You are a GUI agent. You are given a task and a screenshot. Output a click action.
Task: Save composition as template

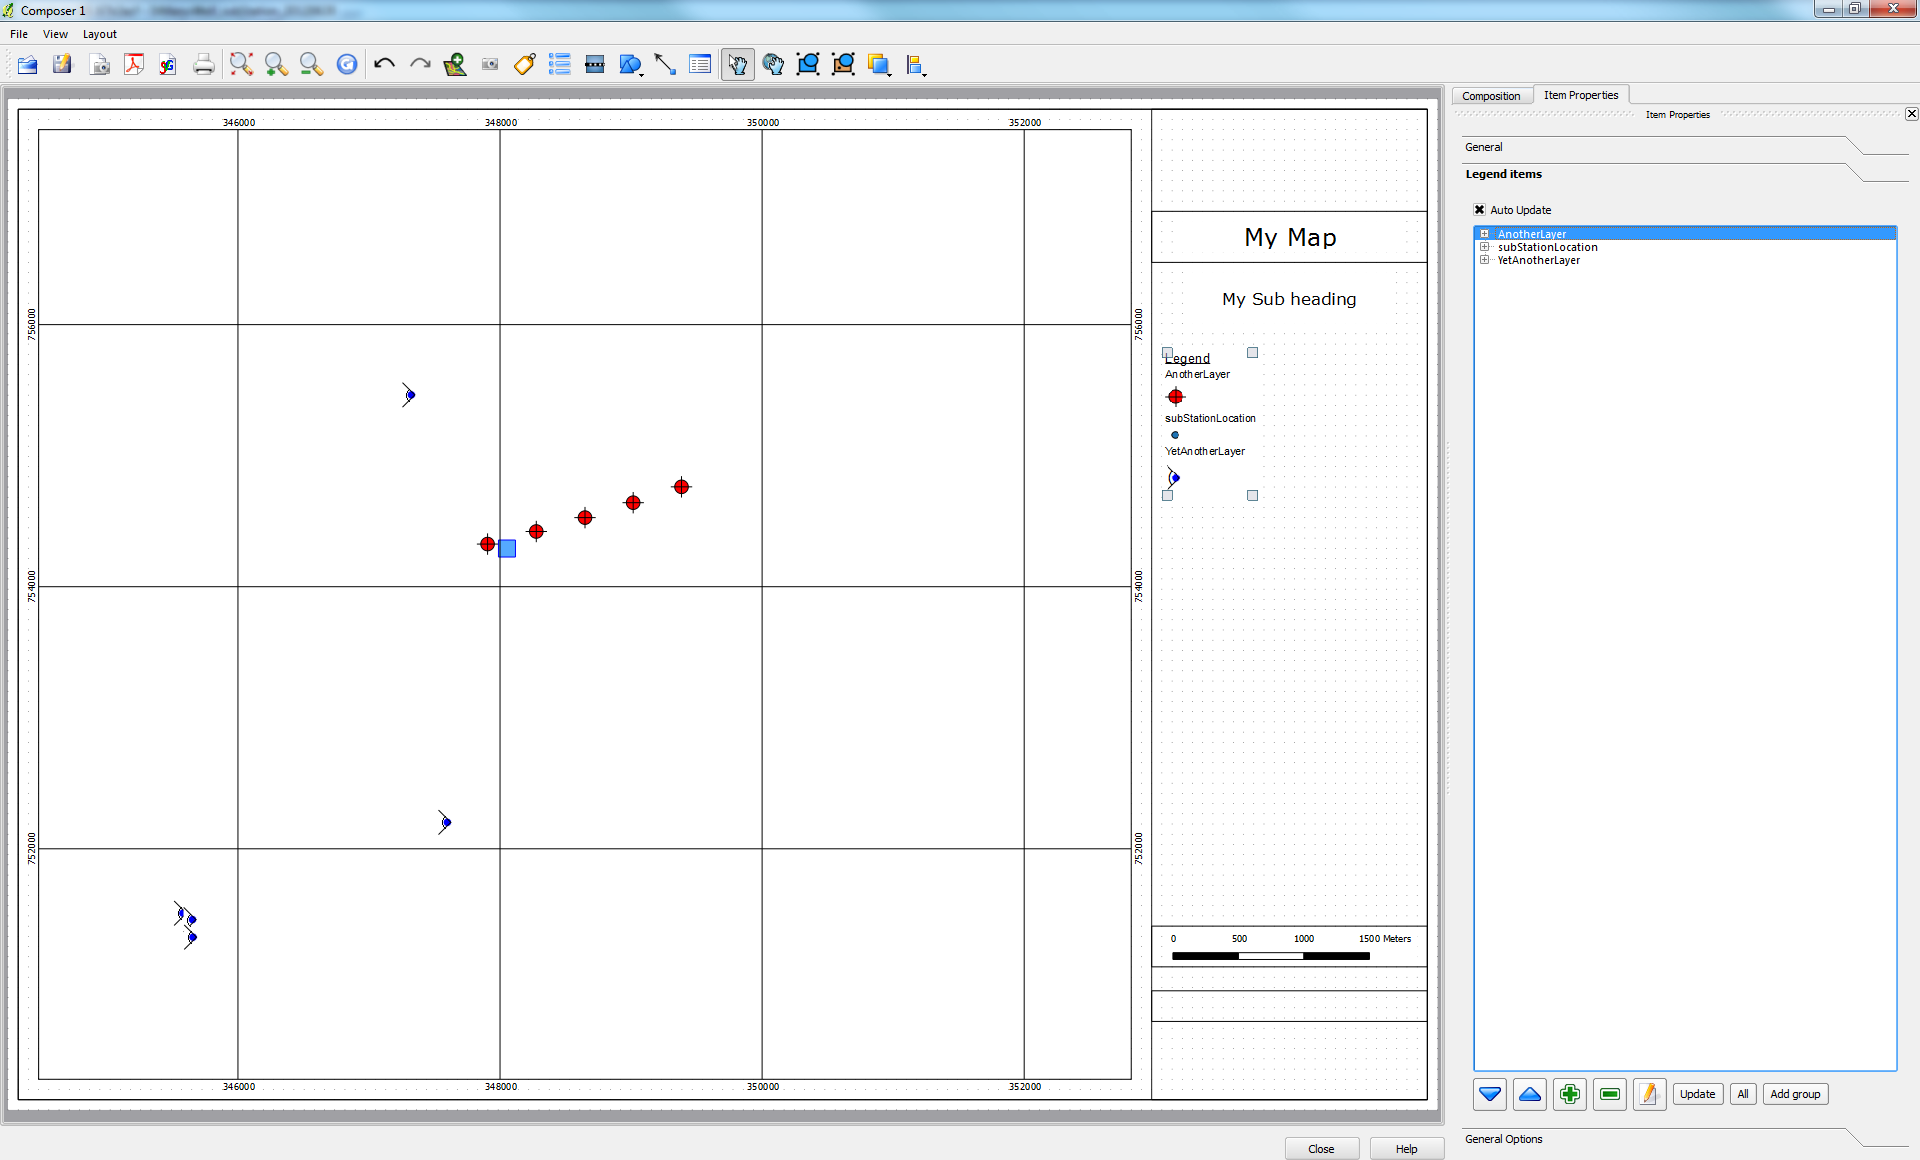[x=63, y=65]
